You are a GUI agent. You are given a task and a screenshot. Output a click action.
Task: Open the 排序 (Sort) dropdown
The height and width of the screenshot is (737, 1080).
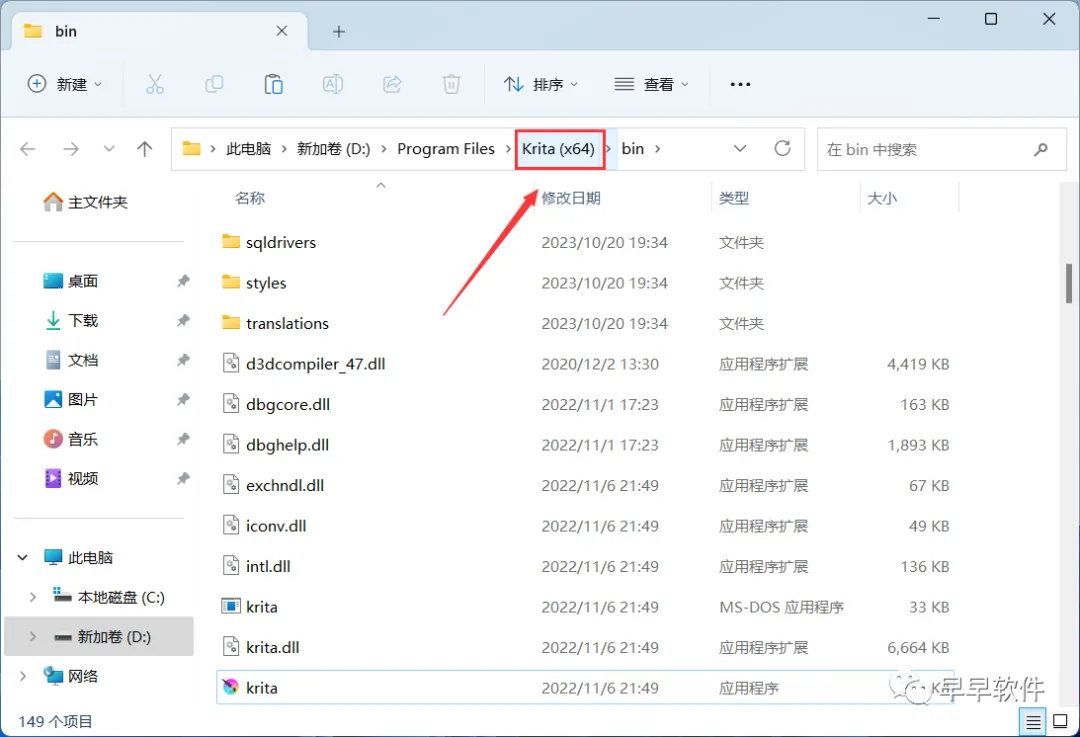coord(541,84)
